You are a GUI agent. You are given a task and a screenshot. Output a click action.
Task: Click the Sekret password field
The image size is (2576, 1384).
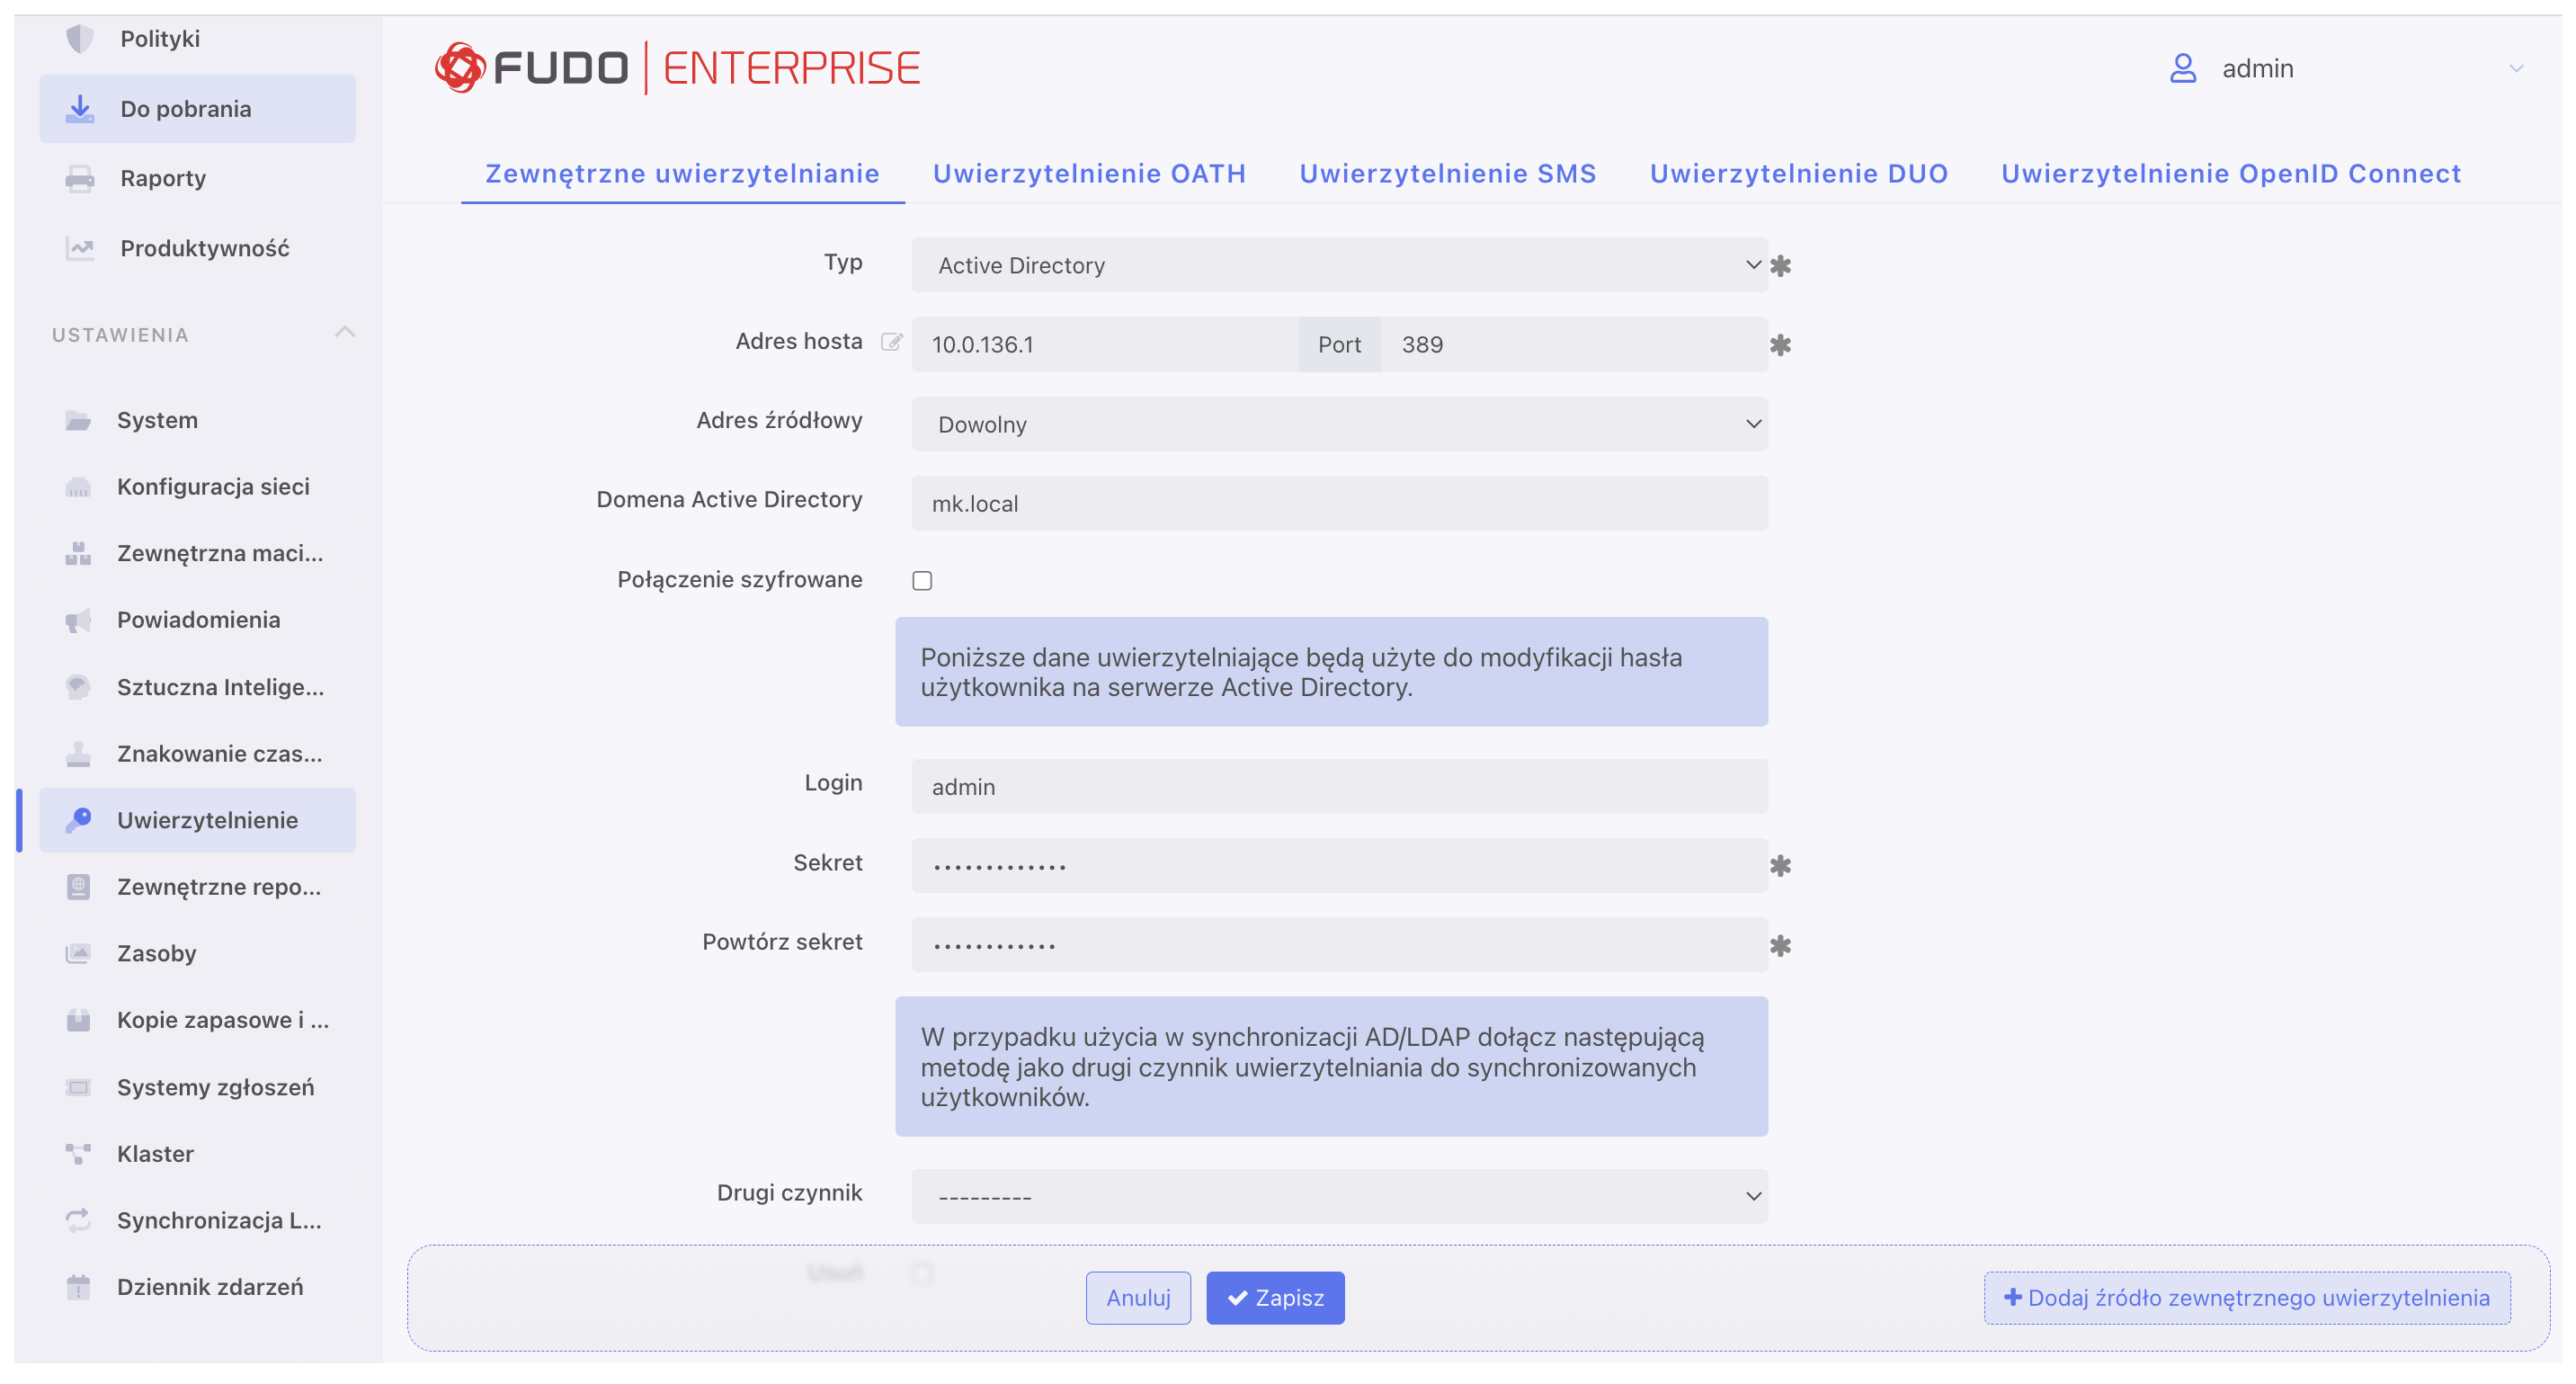(x=1339, y=866)
